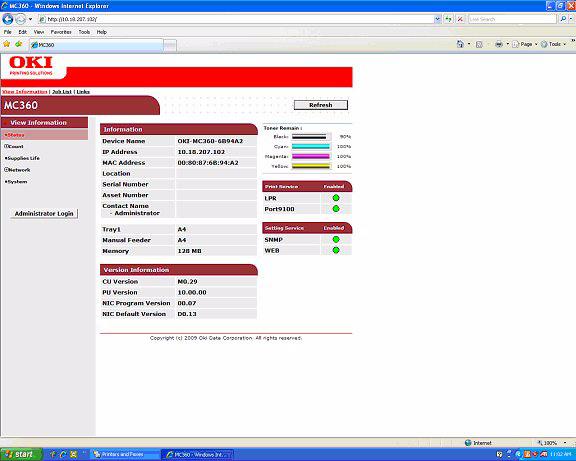This screenshot has height=461, width=576.
Task: Open the Favorites menu
Action: (61, 32)
